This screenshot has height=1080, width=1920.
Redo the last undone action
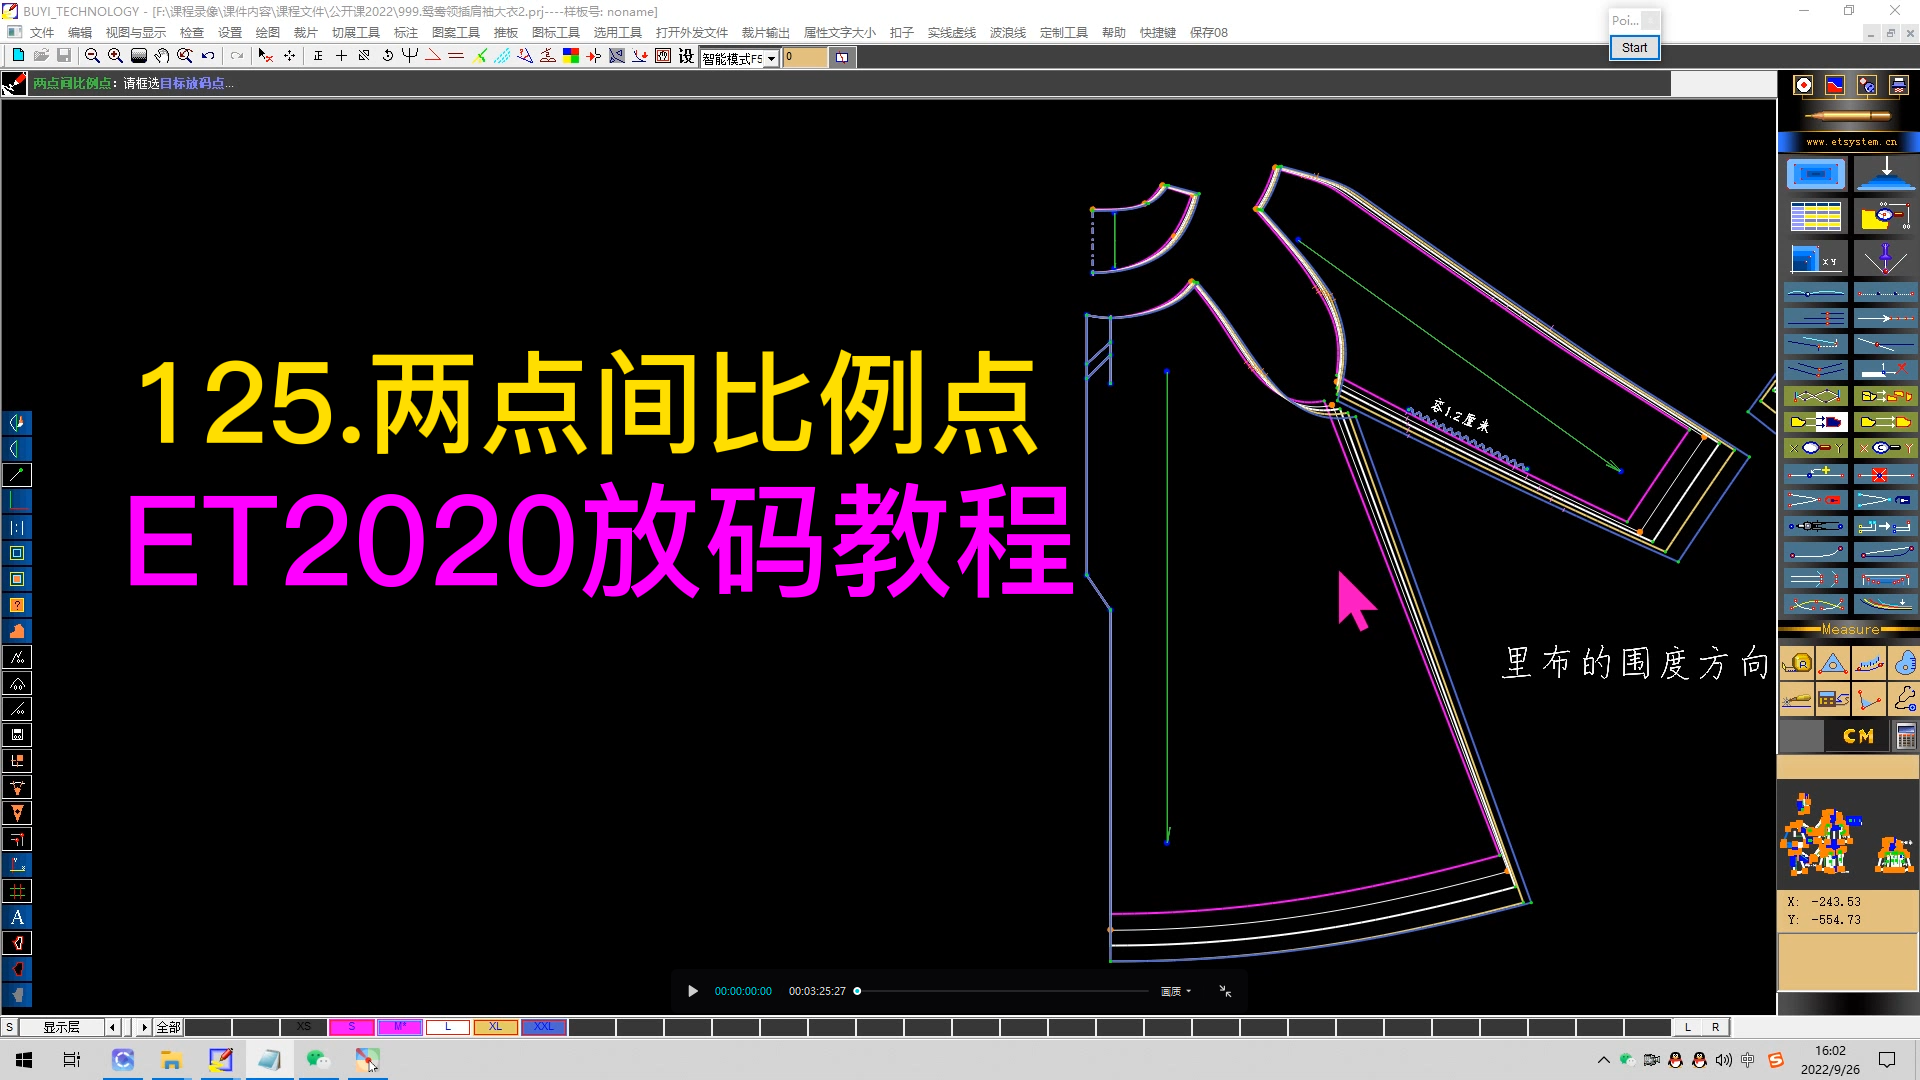click(236, 56)
